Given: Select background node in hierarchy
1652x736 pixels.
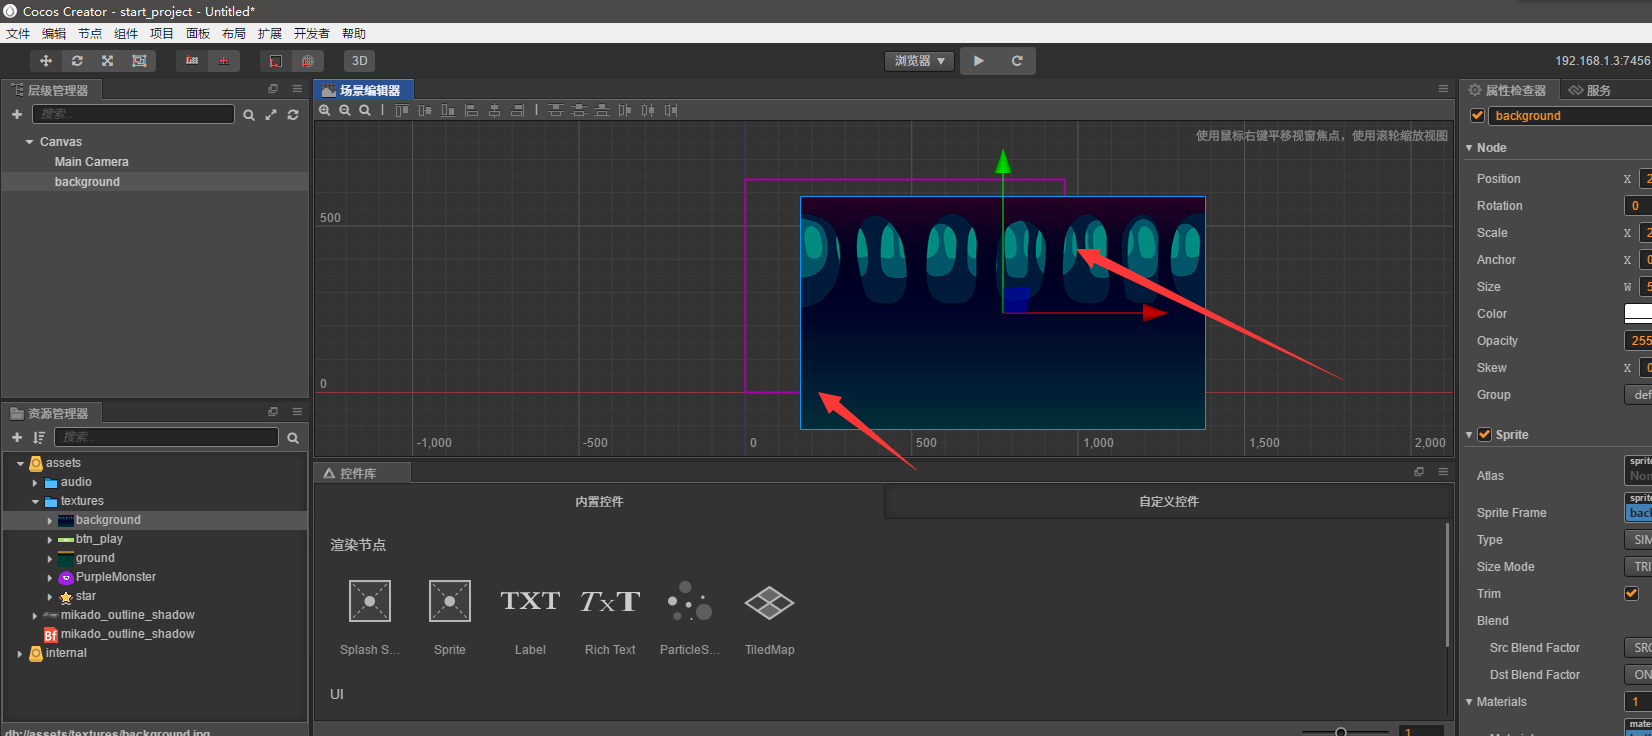Looking at the screenshot, I should click(x=87, y=182).
